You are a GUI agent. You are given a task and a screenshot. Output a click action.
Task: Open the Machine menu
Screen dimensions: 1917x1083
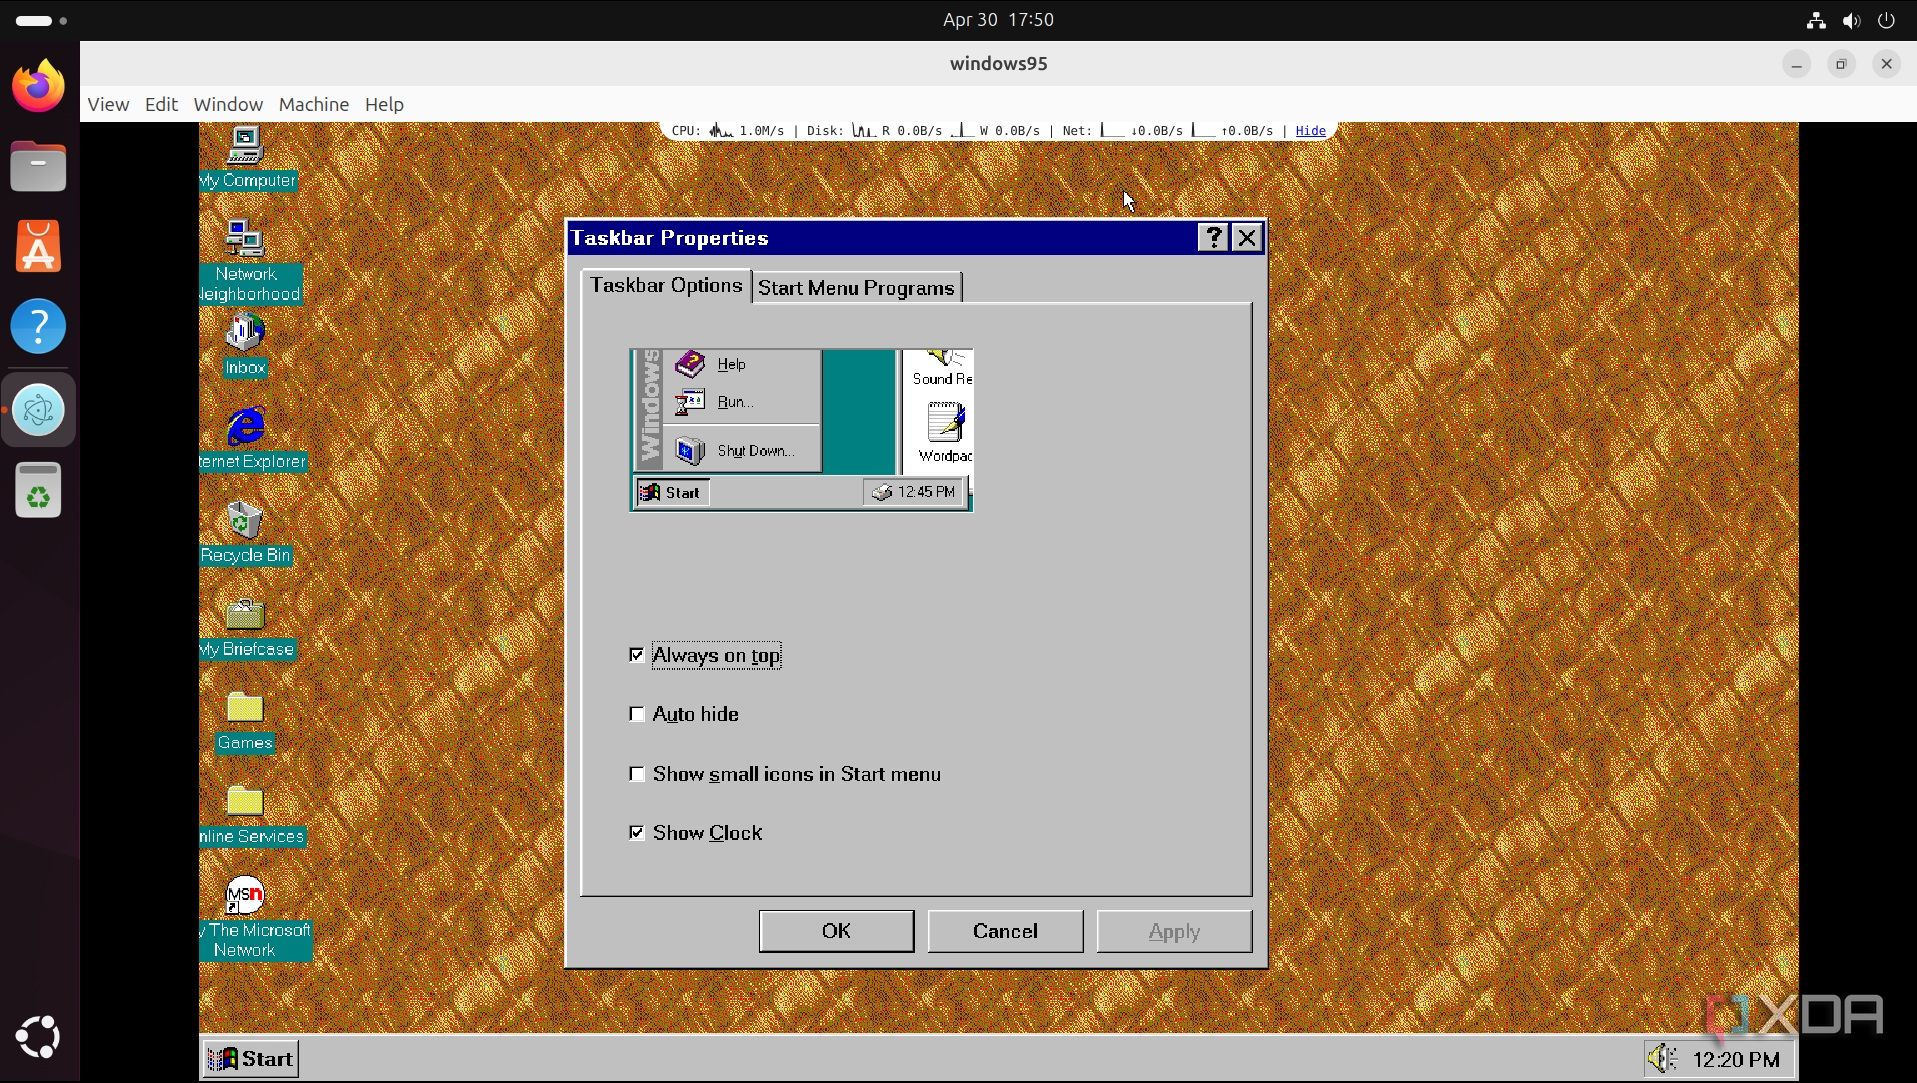pos(314,104)
